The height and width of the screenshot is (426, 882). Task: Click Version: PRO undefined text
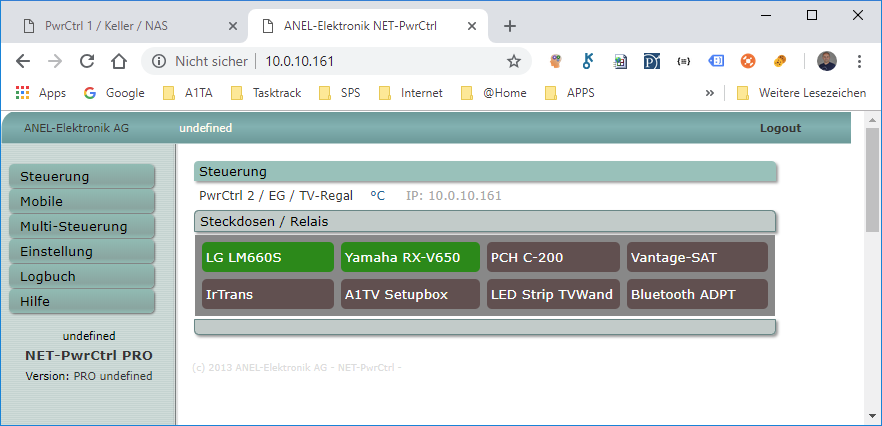click(x=89, y=376)
